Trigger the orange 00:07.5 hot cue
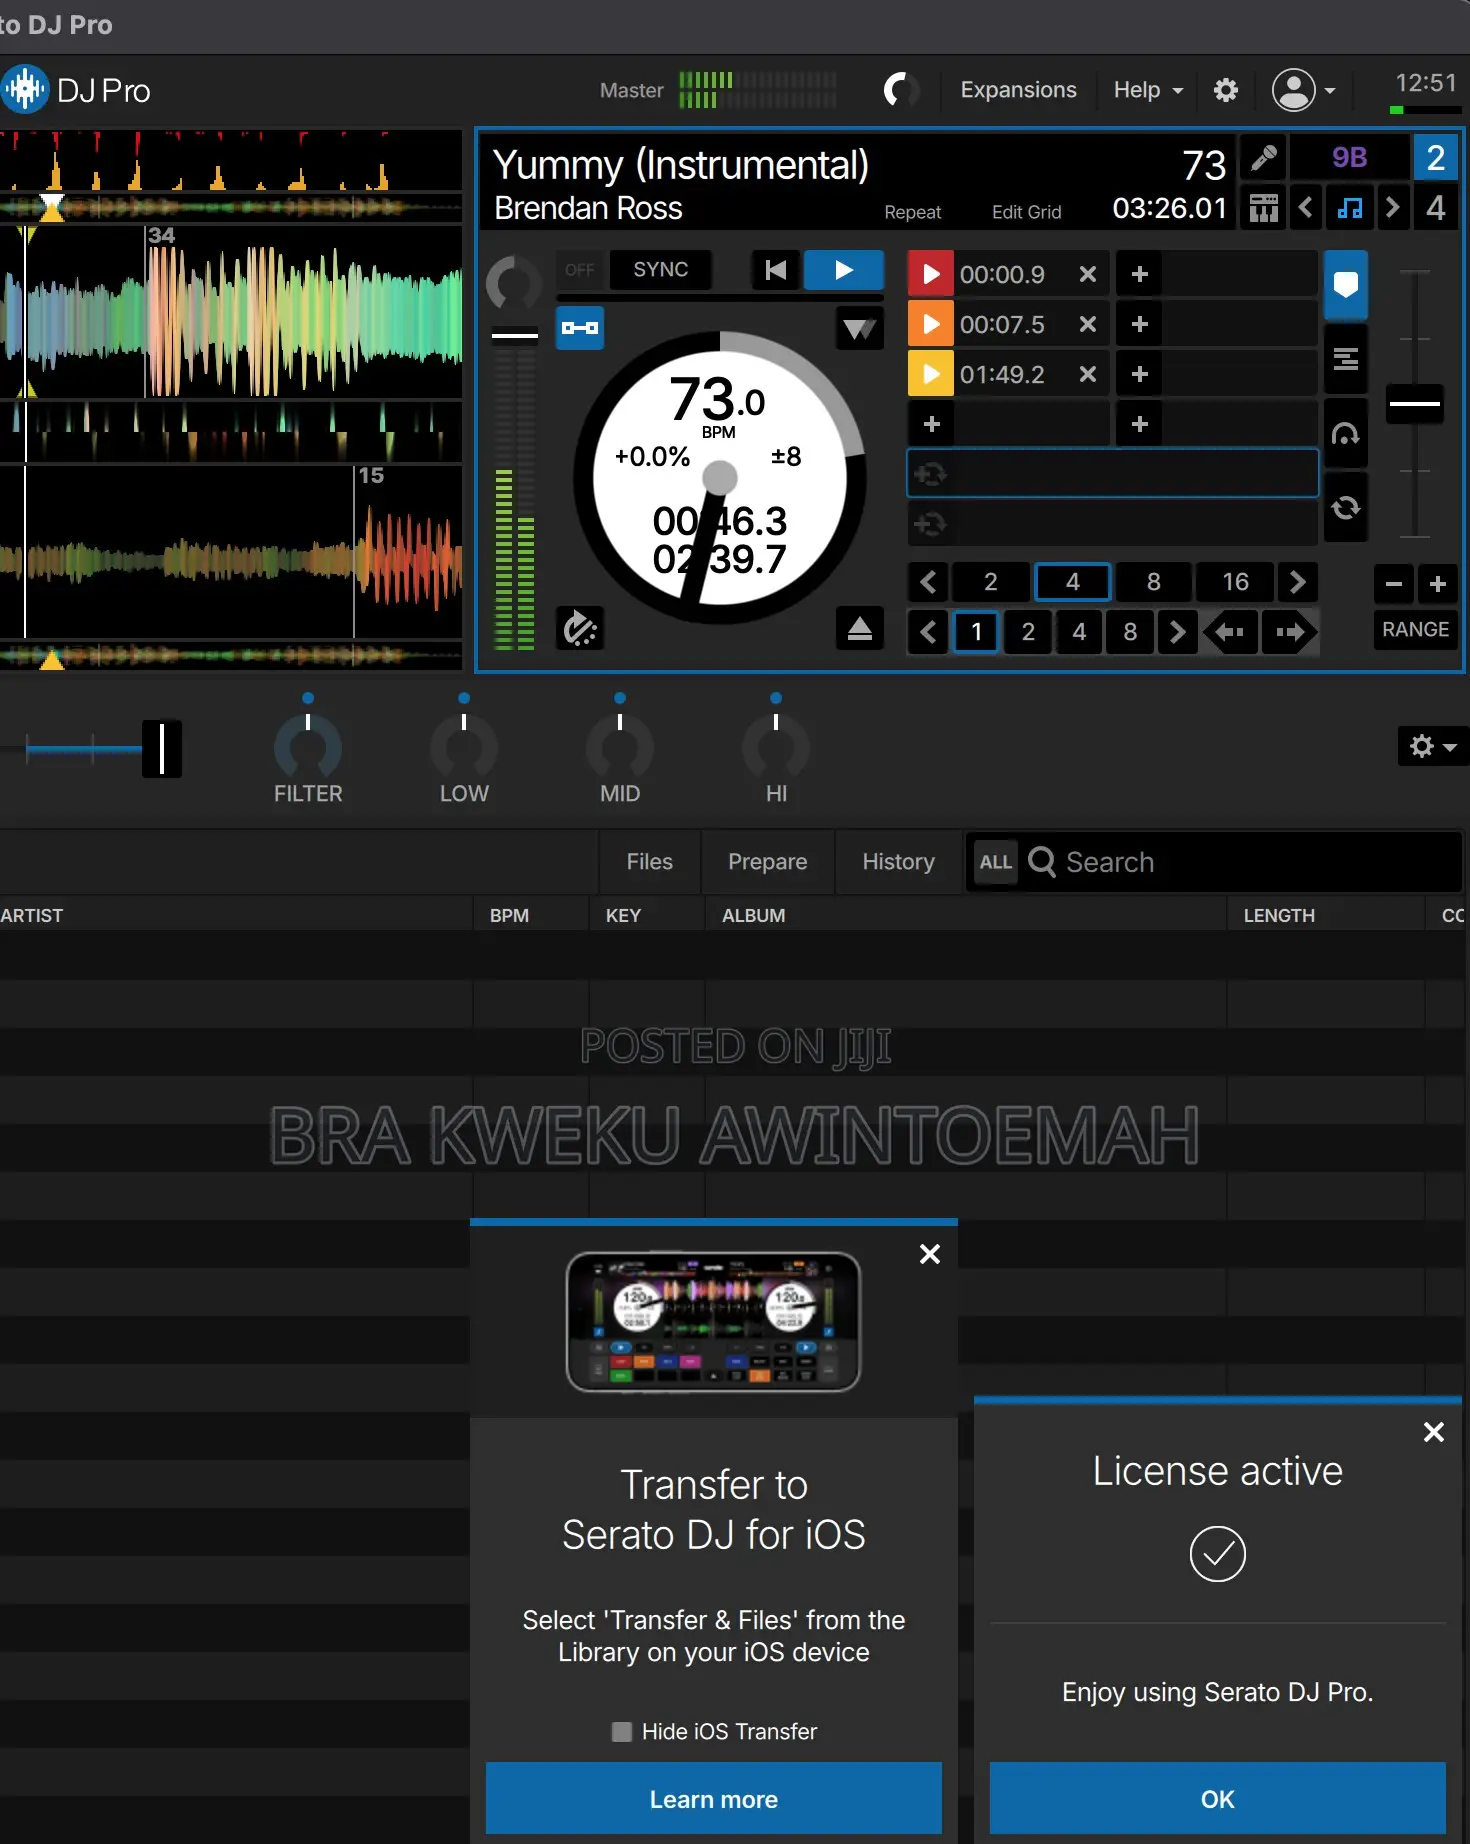Screen dimensions: 1470x1844 pyautogui.click(x=930, y=324)
